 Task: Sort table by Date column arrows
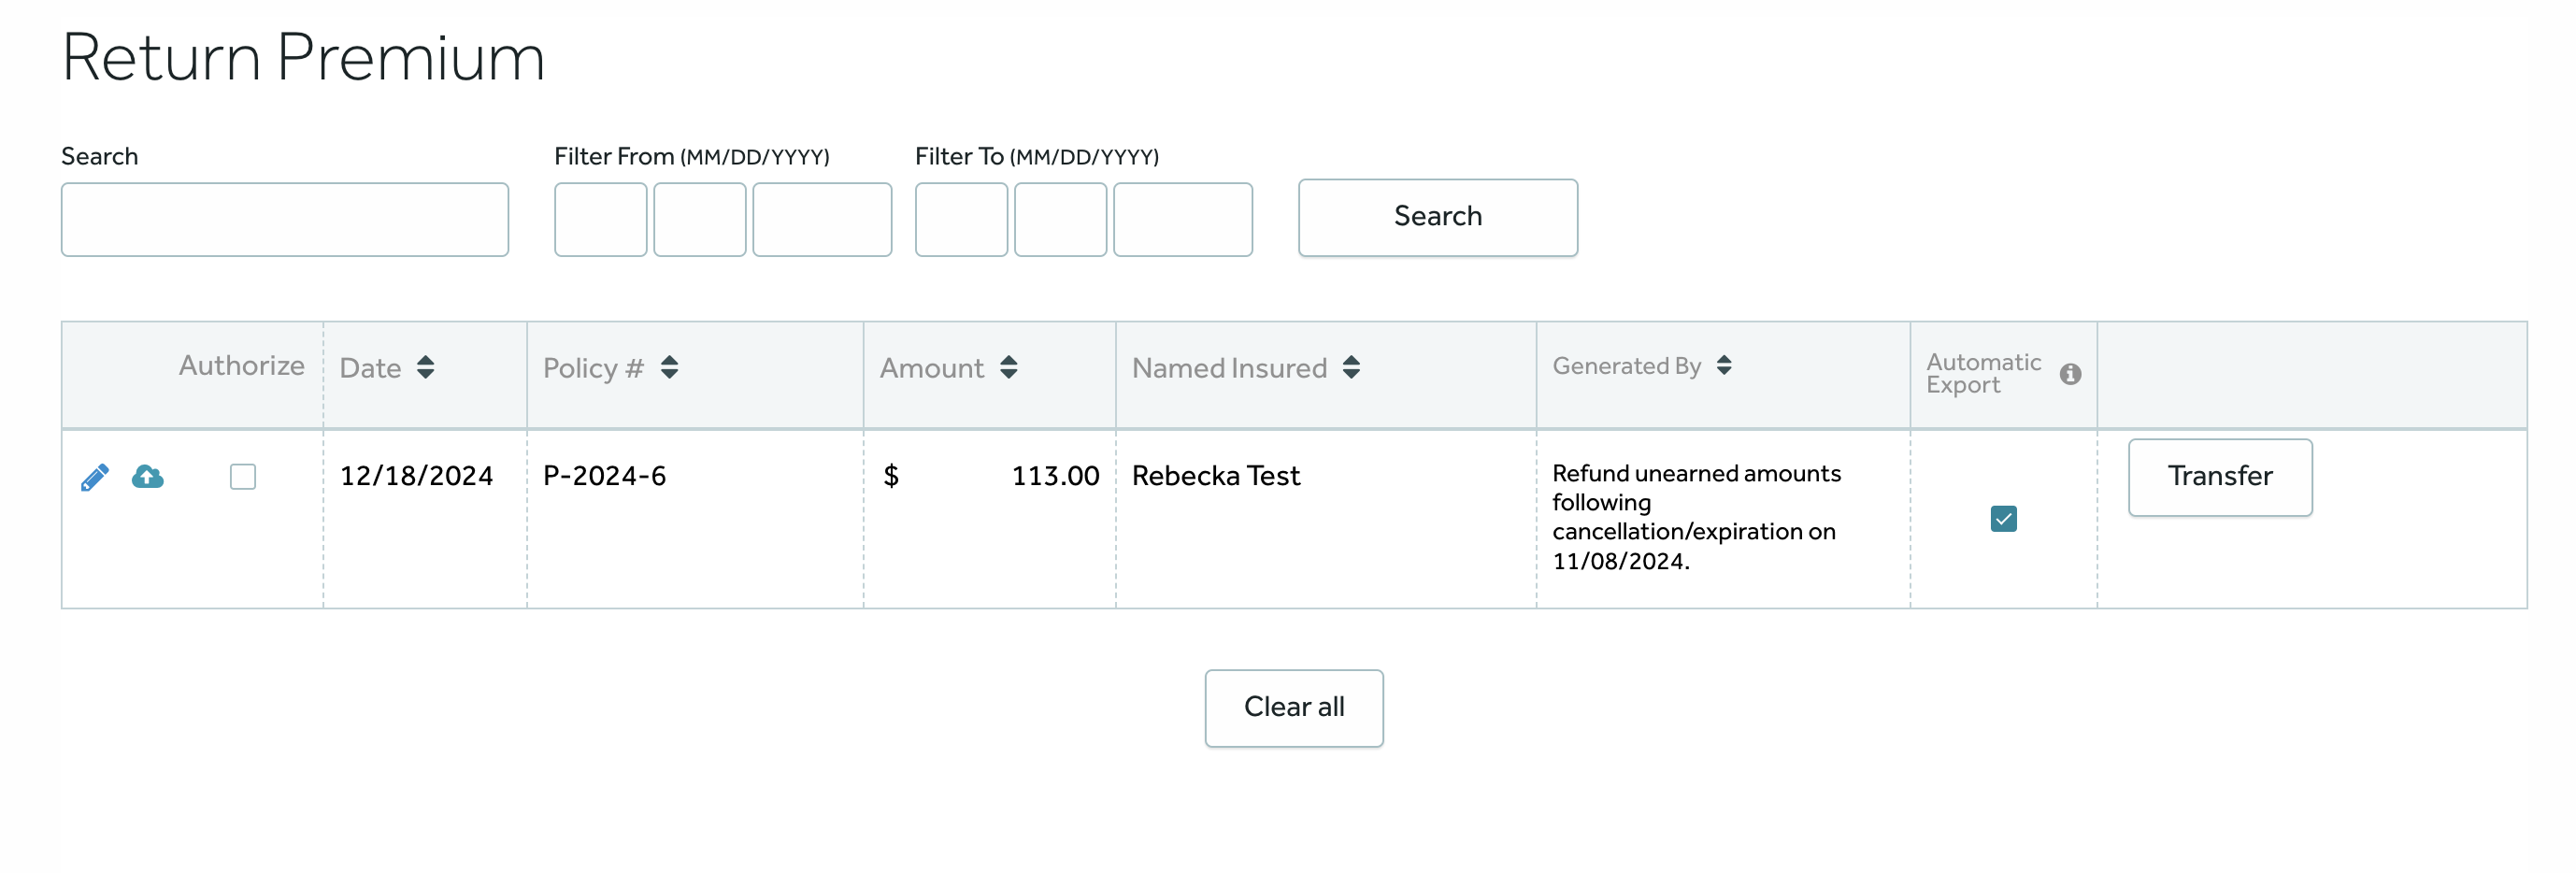[x=426, y=367]
